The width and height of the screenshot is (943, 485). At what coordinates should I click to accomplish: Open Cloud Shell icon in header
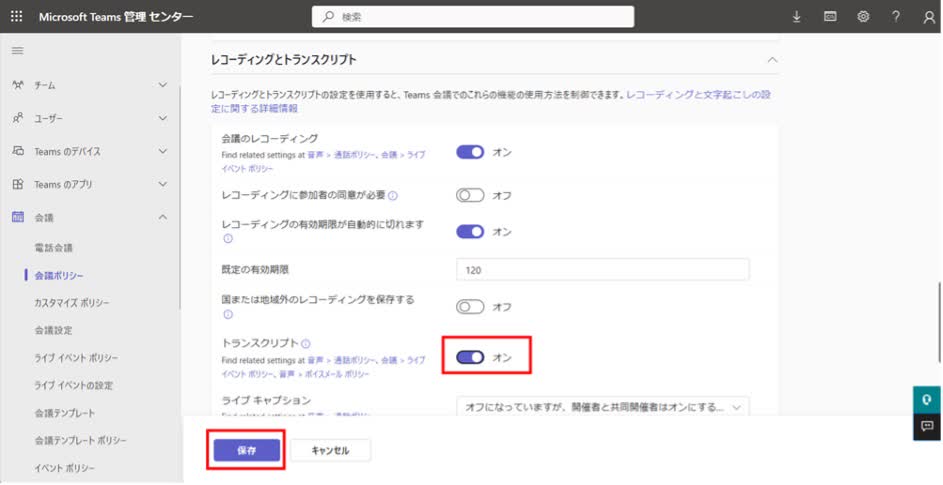tap(830, 17)
